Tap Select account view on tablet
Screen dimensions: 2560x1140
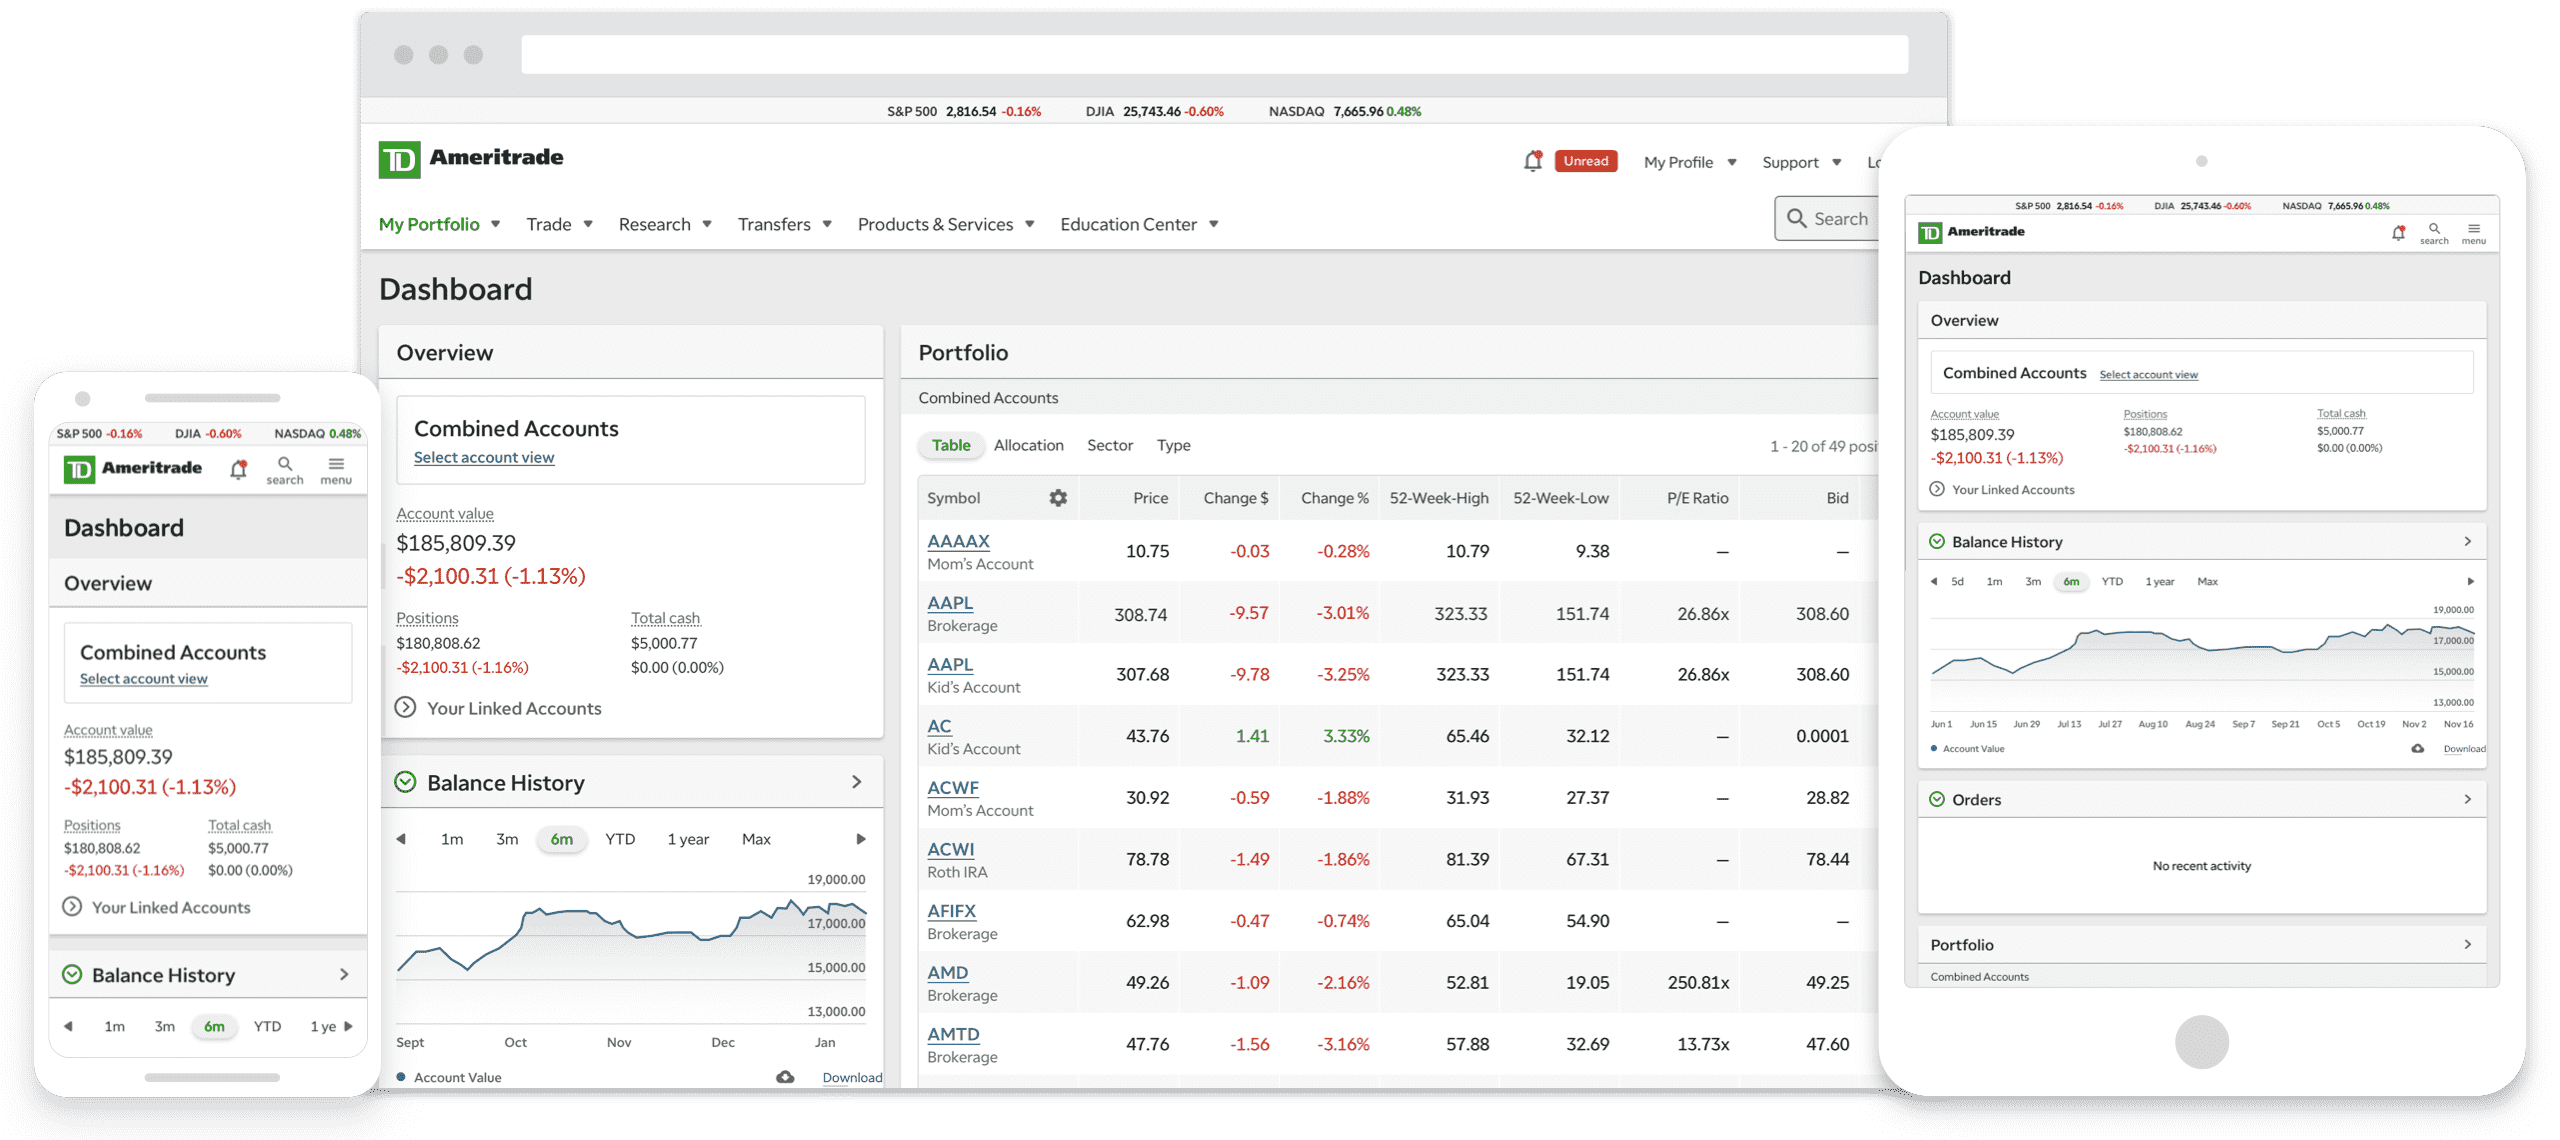pos(2148,374)
